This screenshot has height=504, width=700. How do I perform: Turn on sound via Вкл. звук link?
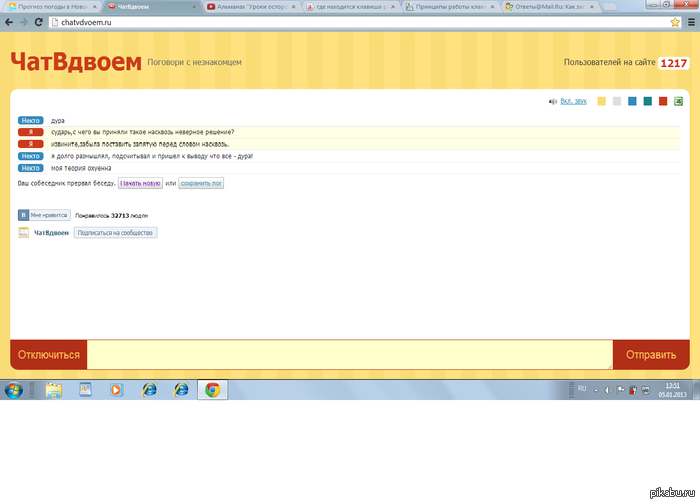tap(573, 101)
